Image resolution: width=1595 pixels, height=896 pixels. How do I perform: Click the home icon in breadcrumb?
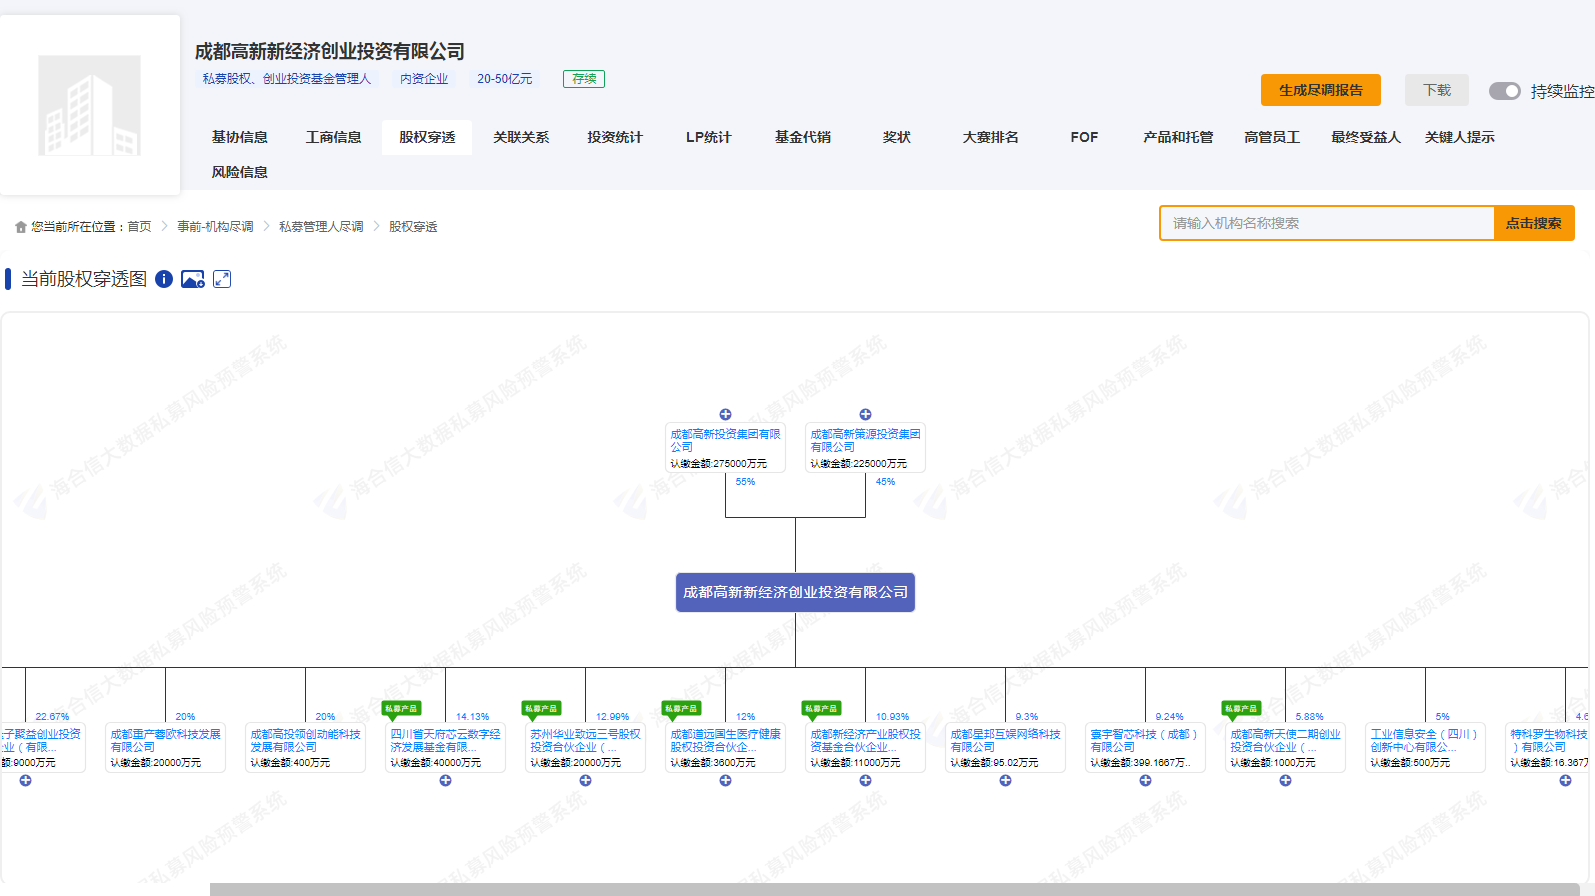click(x=20, y=227)
